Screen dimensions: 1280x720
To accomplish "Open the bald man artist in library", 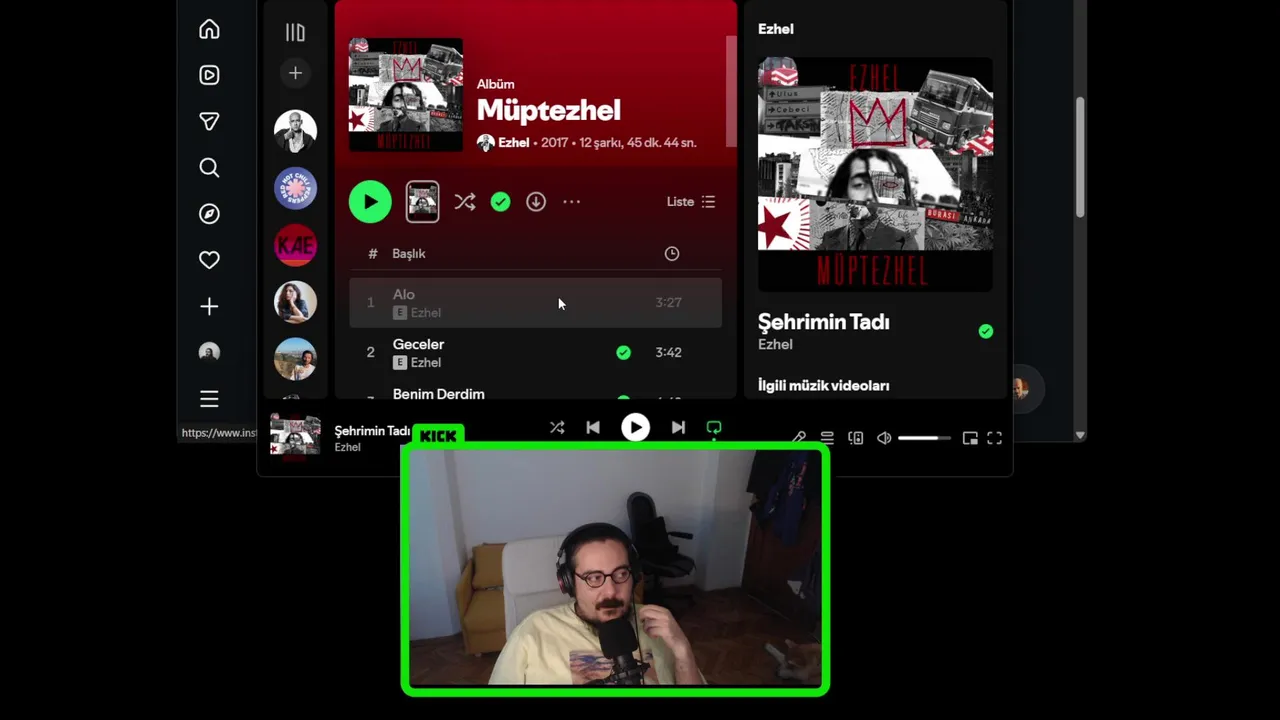I will pyautogui.click(x=295, y=131).
